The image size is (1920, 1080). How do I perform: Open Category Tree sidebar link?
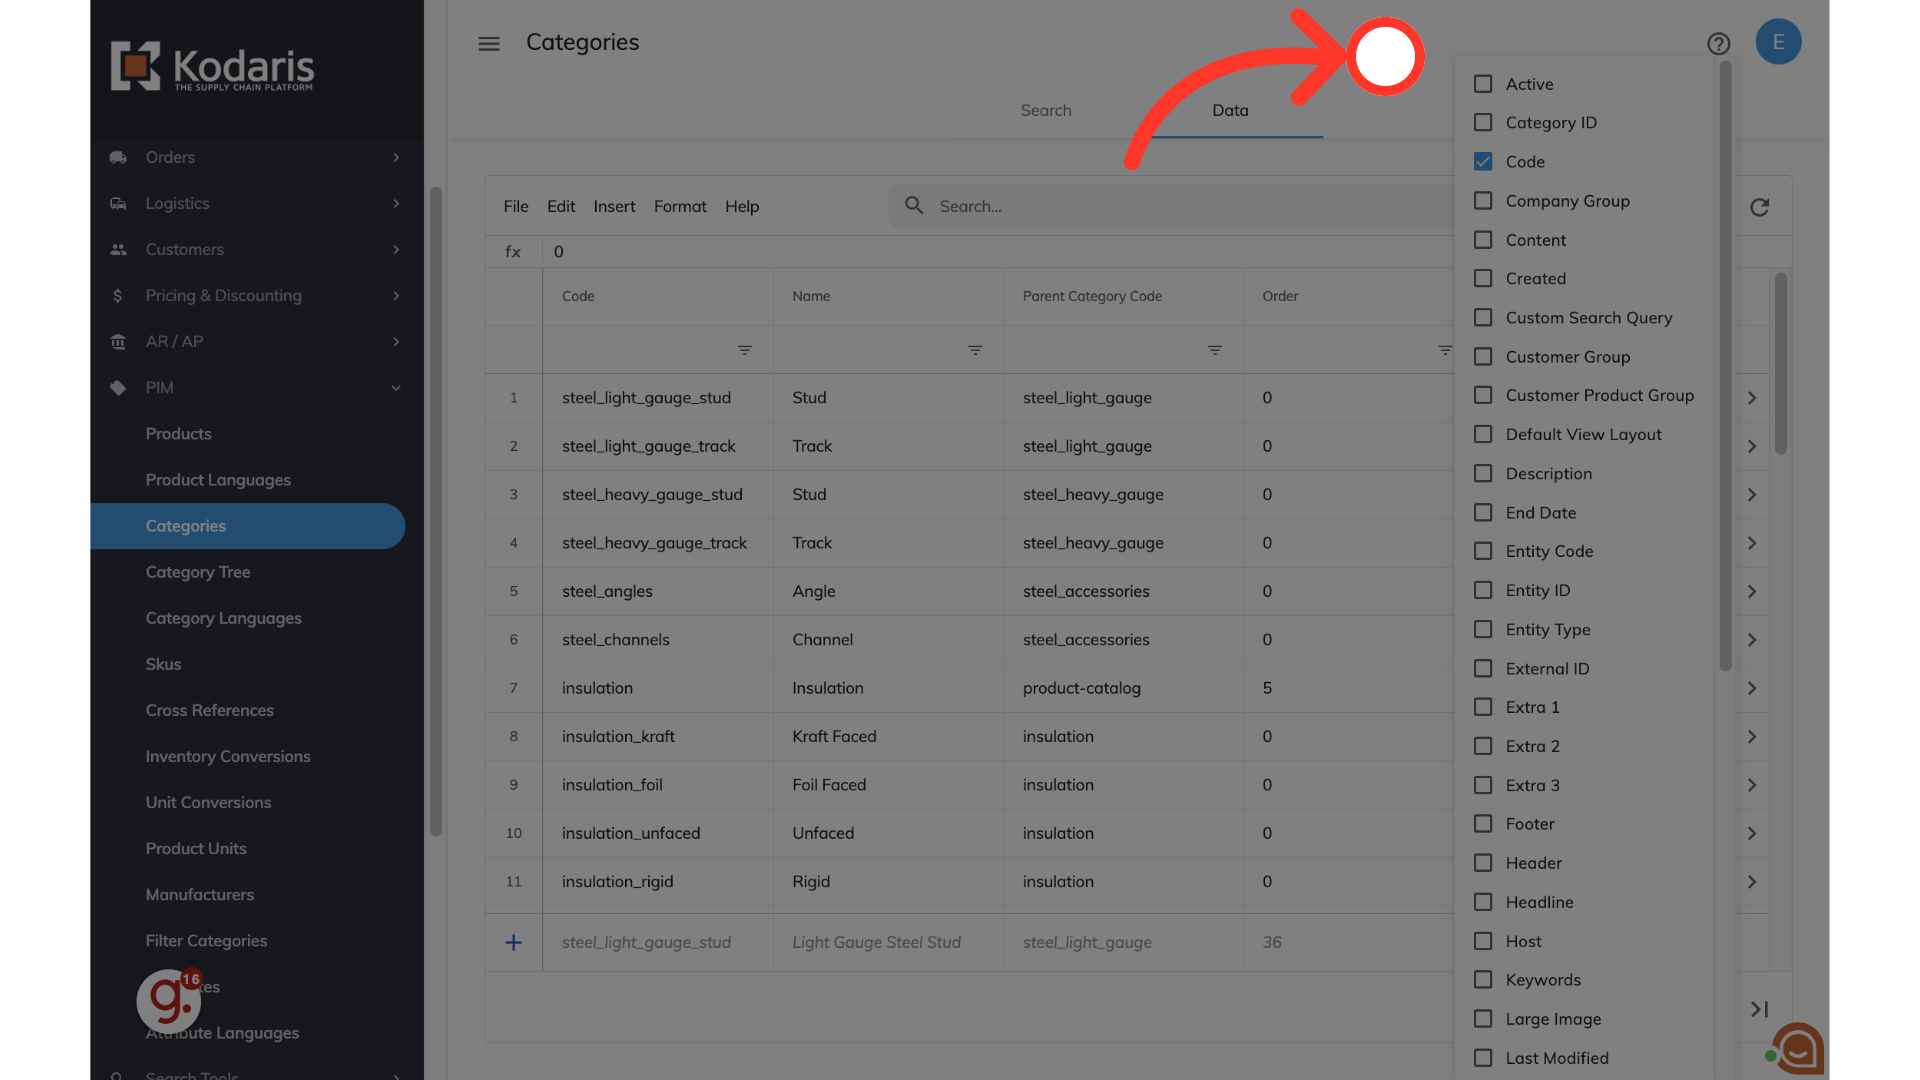pyautogui.click(x=198, y=572)
